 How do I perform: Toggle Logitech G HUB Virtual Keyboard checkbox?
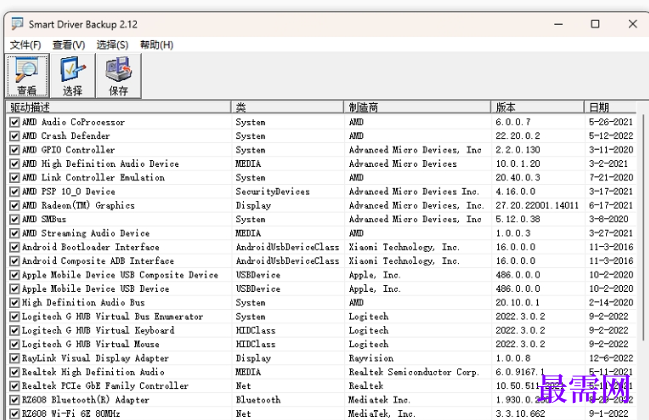pos(14,330)
